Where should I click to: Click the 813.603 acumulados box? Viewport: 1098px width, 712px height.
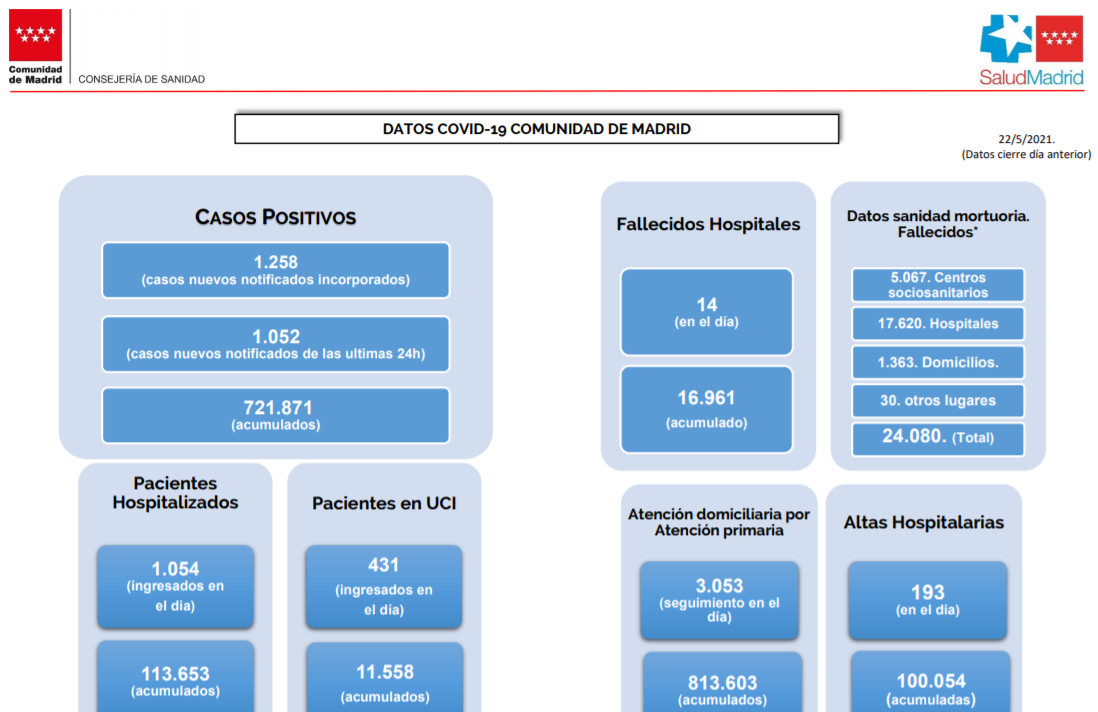pos(722,683)
